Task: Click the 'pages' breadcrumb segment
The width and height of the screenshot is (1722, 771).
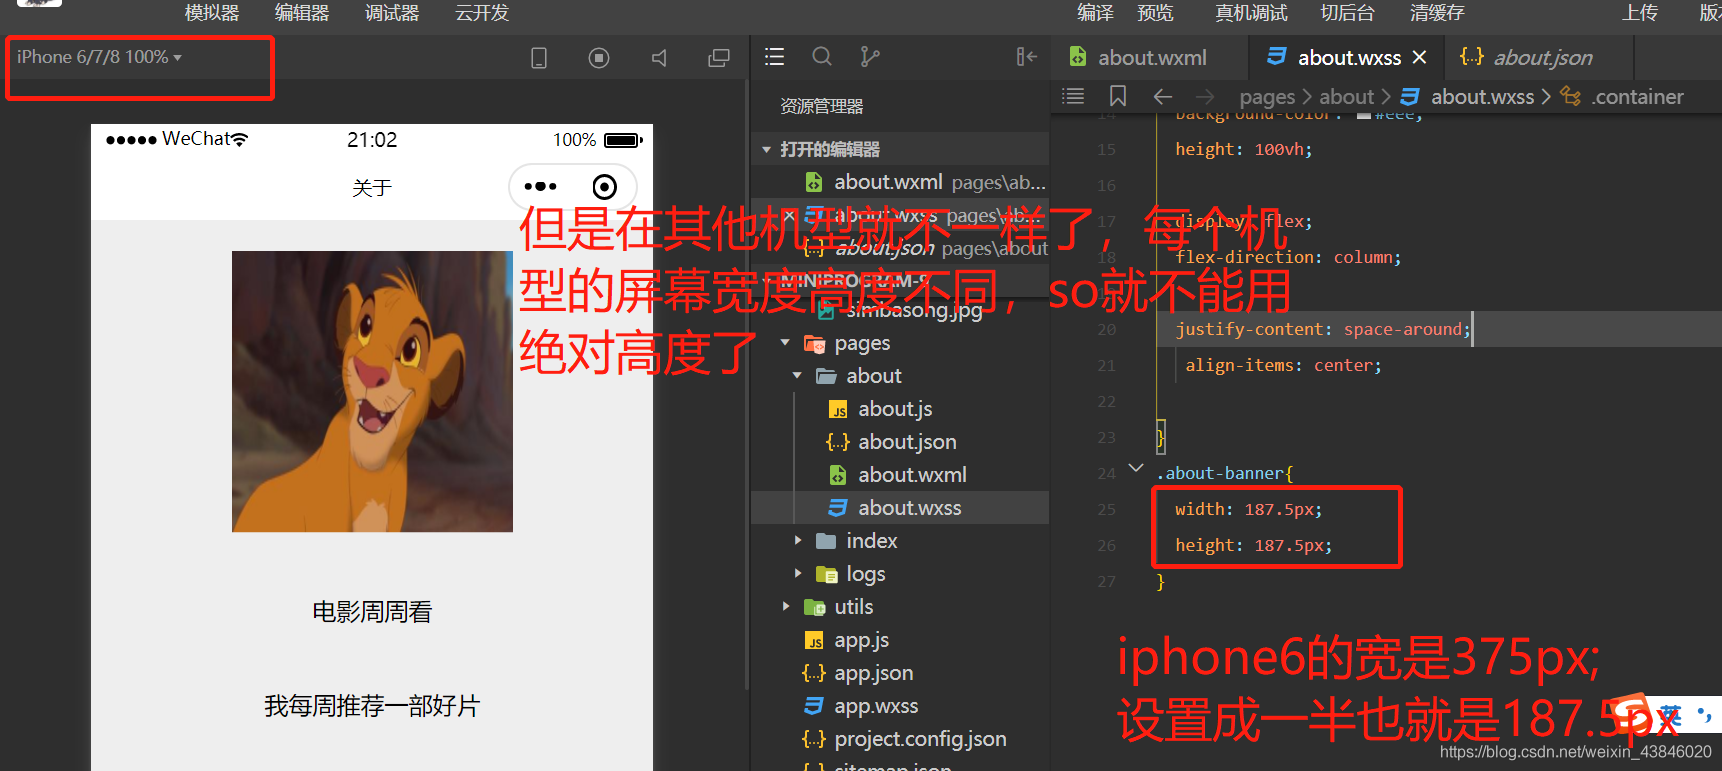Action: 1267,97
